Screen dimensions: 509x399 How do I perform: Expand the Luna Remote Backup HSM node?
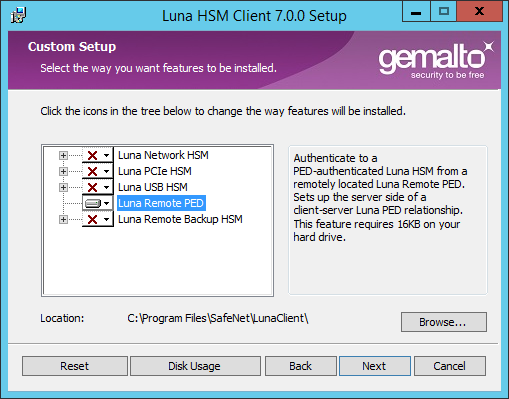tap(63, 219)
